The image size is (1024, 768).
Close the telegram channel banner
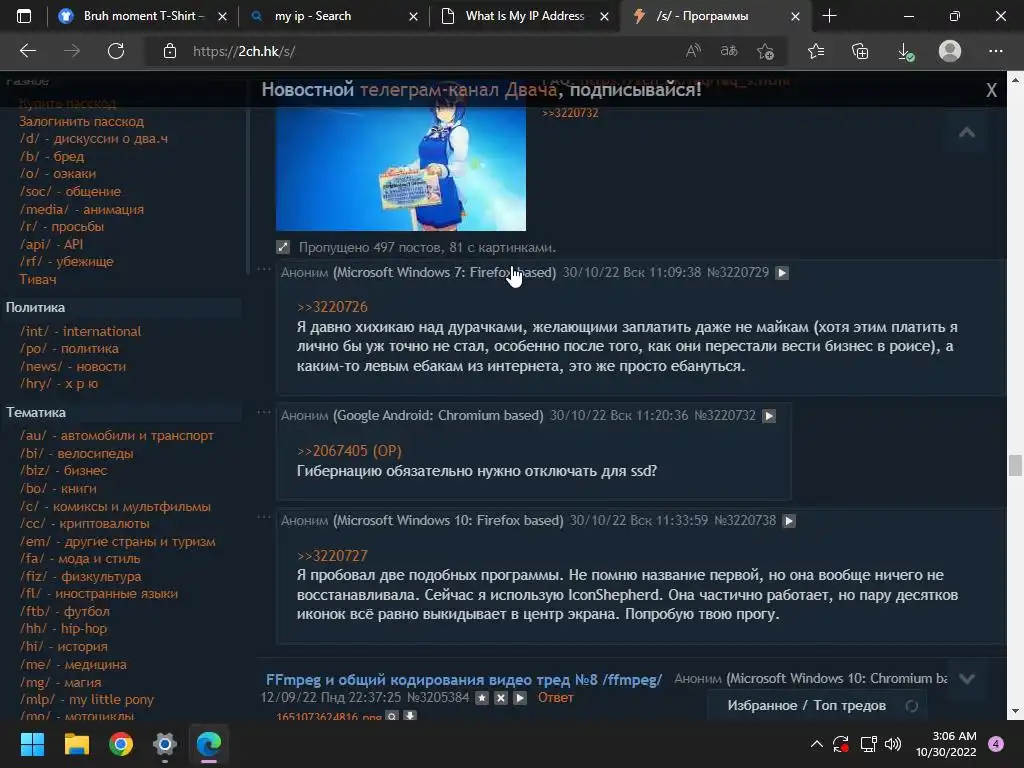[991, 90]
